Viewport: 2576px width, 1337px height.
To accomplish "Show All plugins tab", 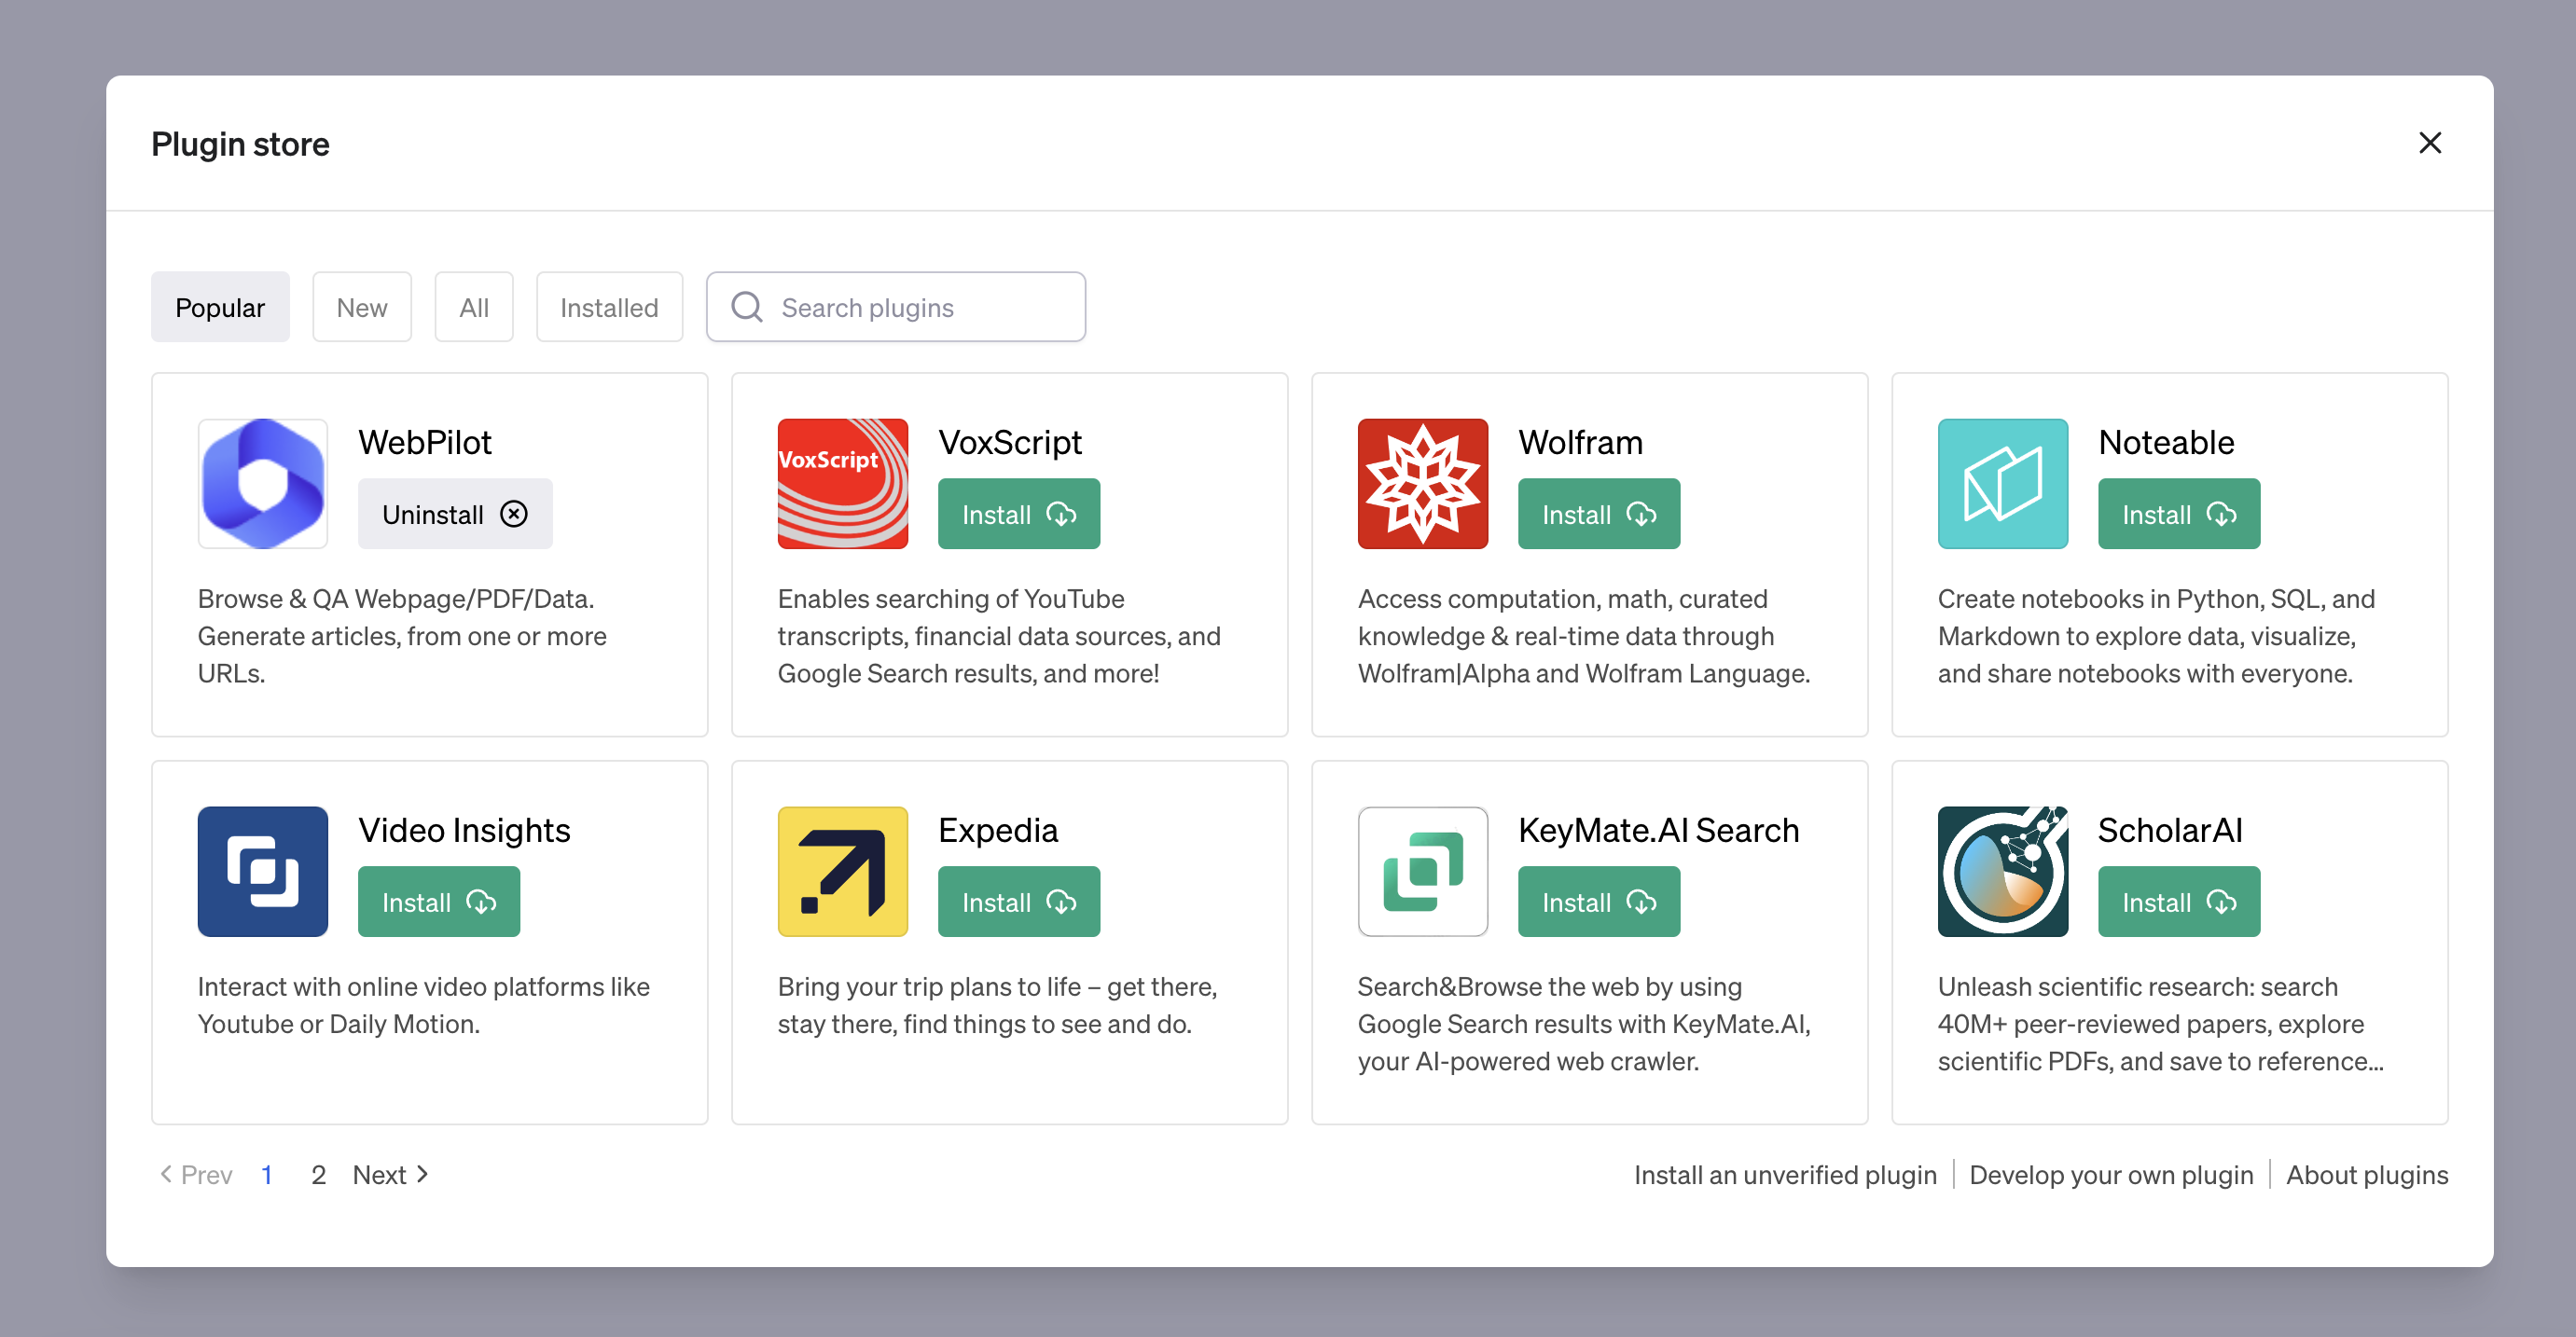I will [x=473, y=307].
